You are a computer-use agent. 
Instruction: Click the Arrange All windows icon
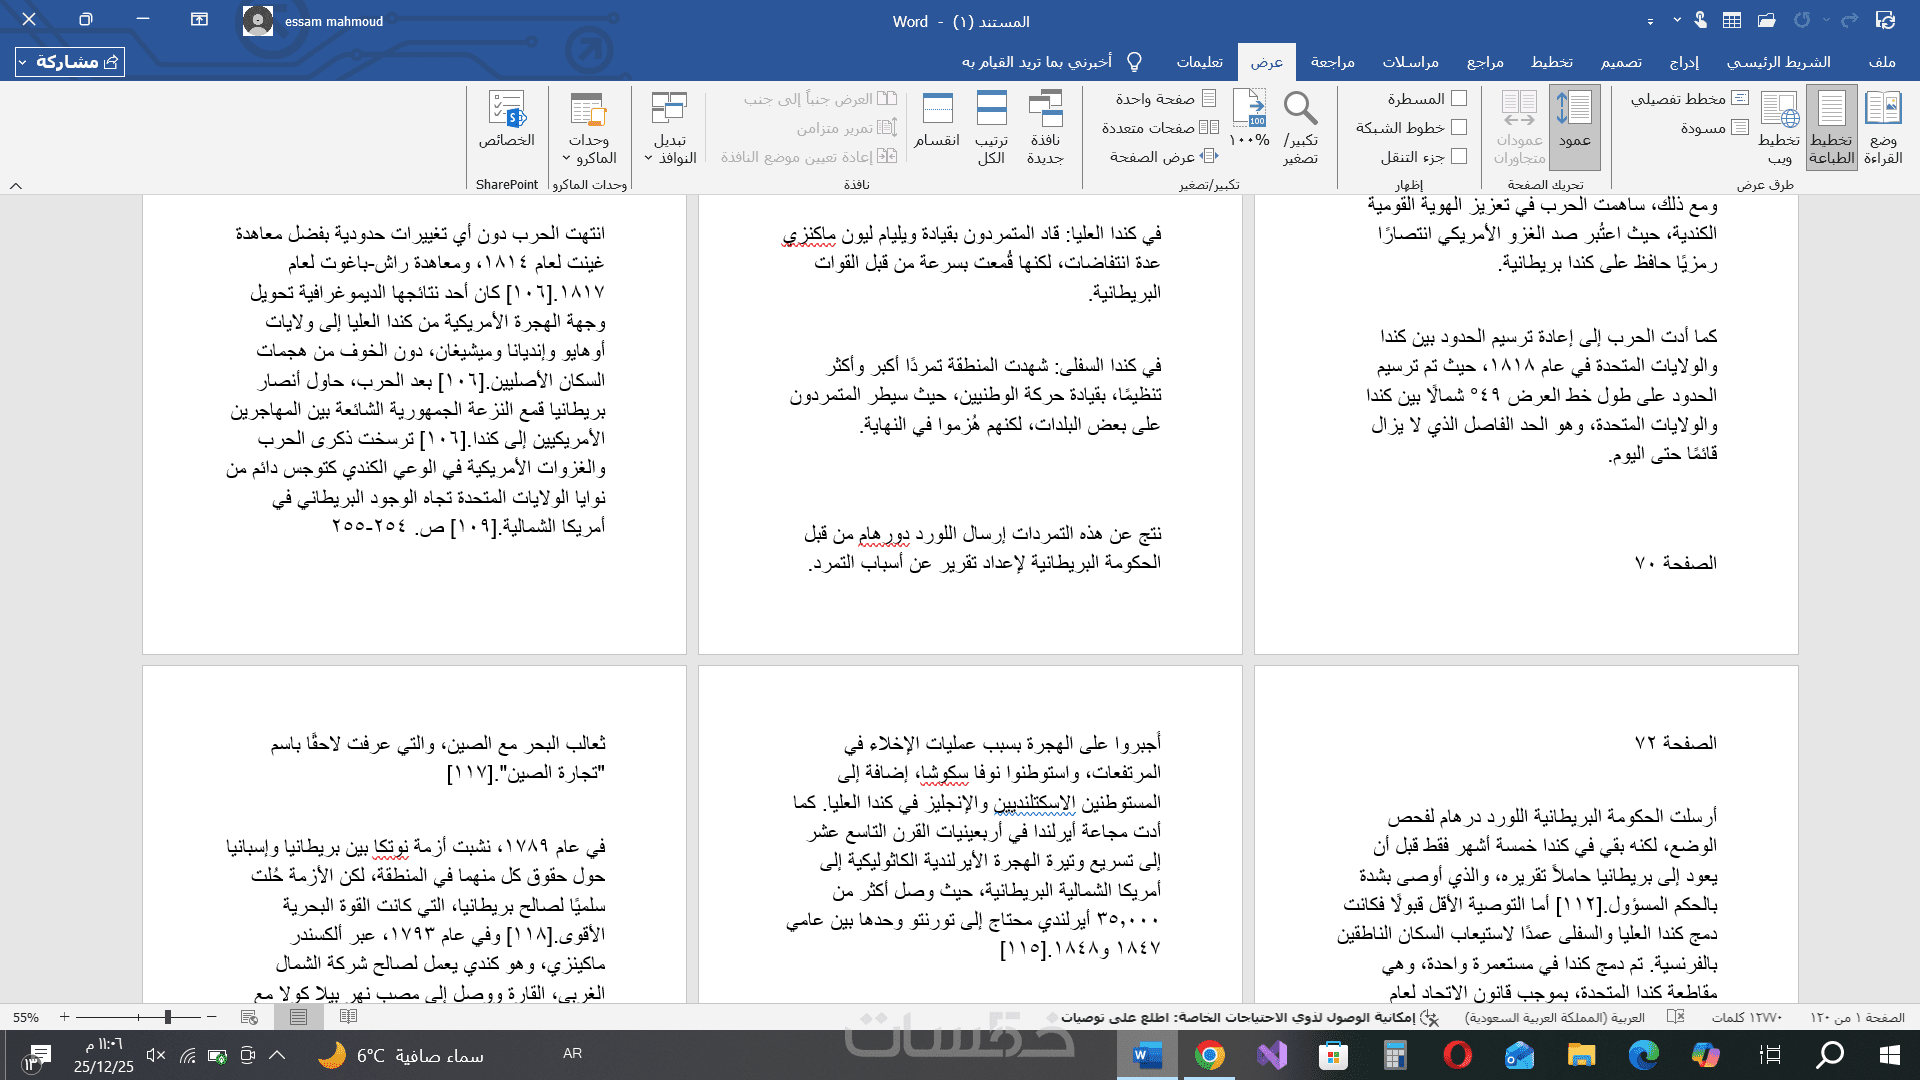(991, 108)
